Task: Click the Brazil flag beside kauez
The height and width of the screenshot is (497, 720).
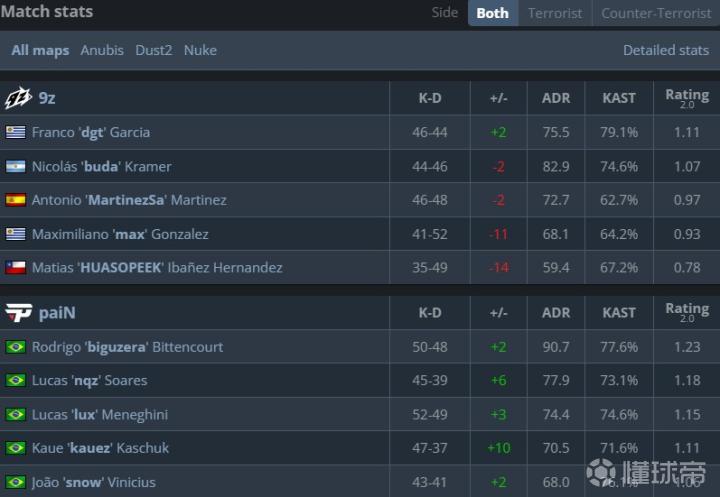Action: [15, 448]
